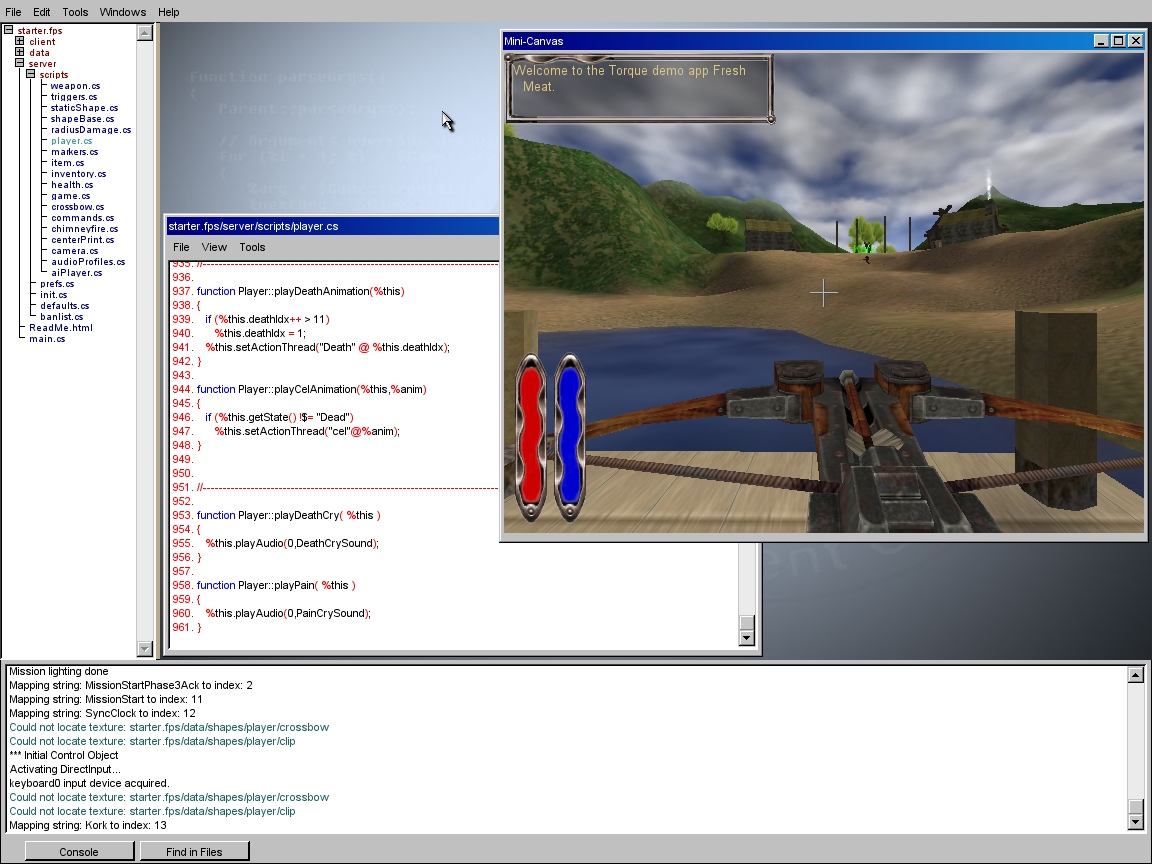Collapse the scripts folder node
This screenshot has width=1152, height=864.
point(30,75)
